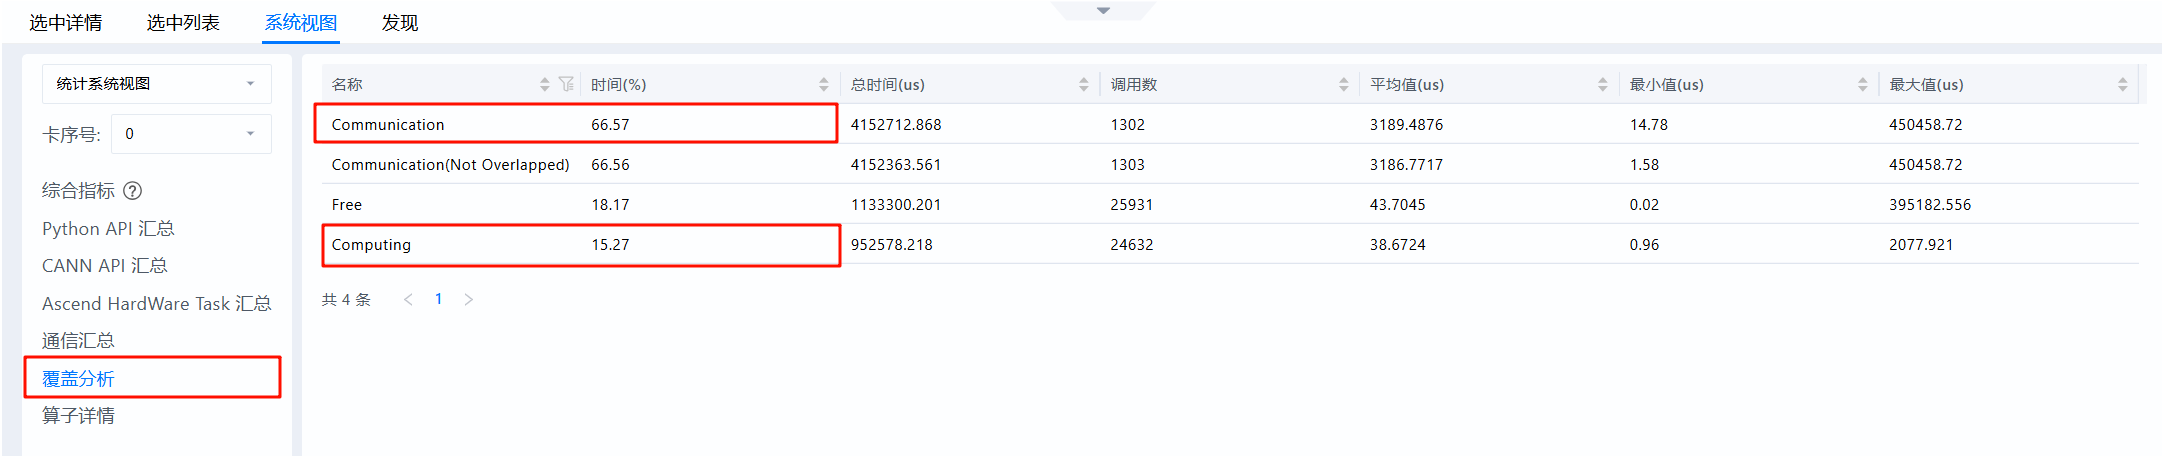Sort by 最大值(us) column sort arrows
The image size is (2162, 456).
click(x=2123, y=85)
